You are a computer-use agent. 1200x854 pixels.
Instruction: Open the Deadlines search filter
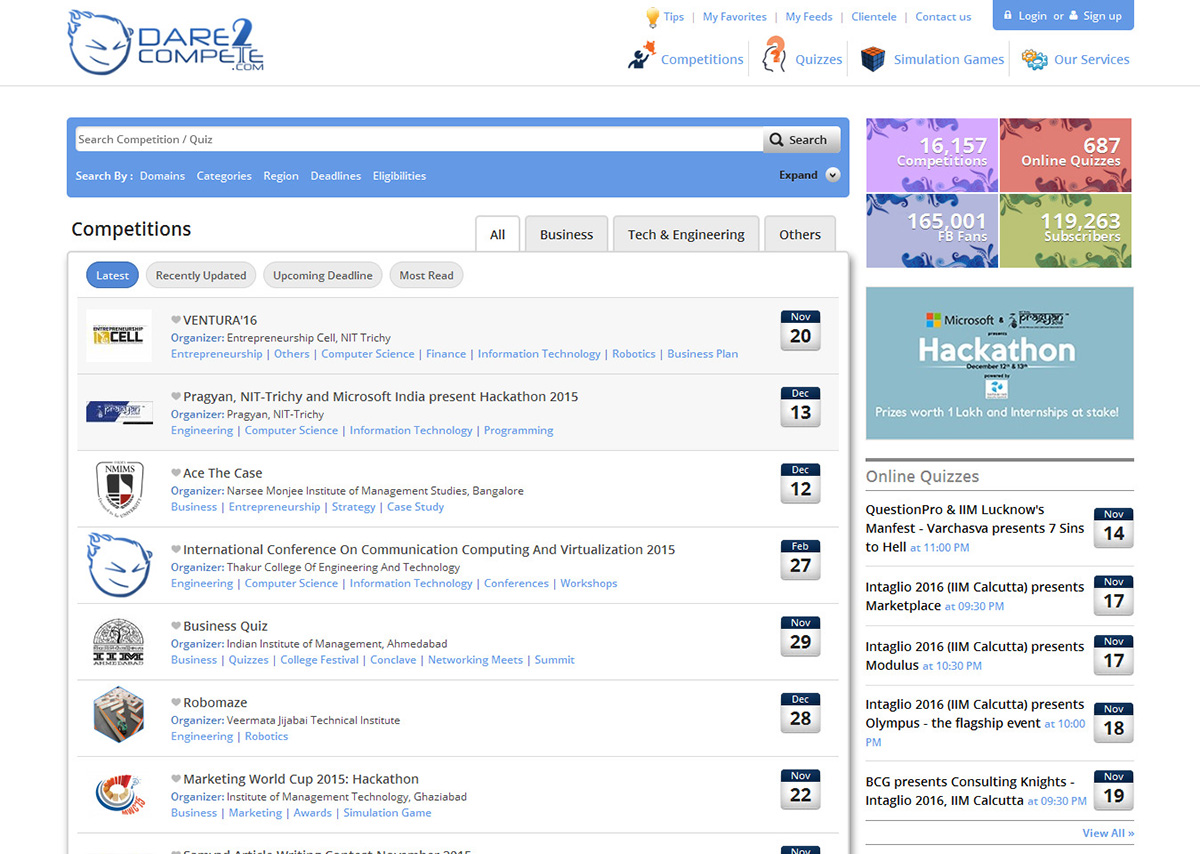pos(336,176)
